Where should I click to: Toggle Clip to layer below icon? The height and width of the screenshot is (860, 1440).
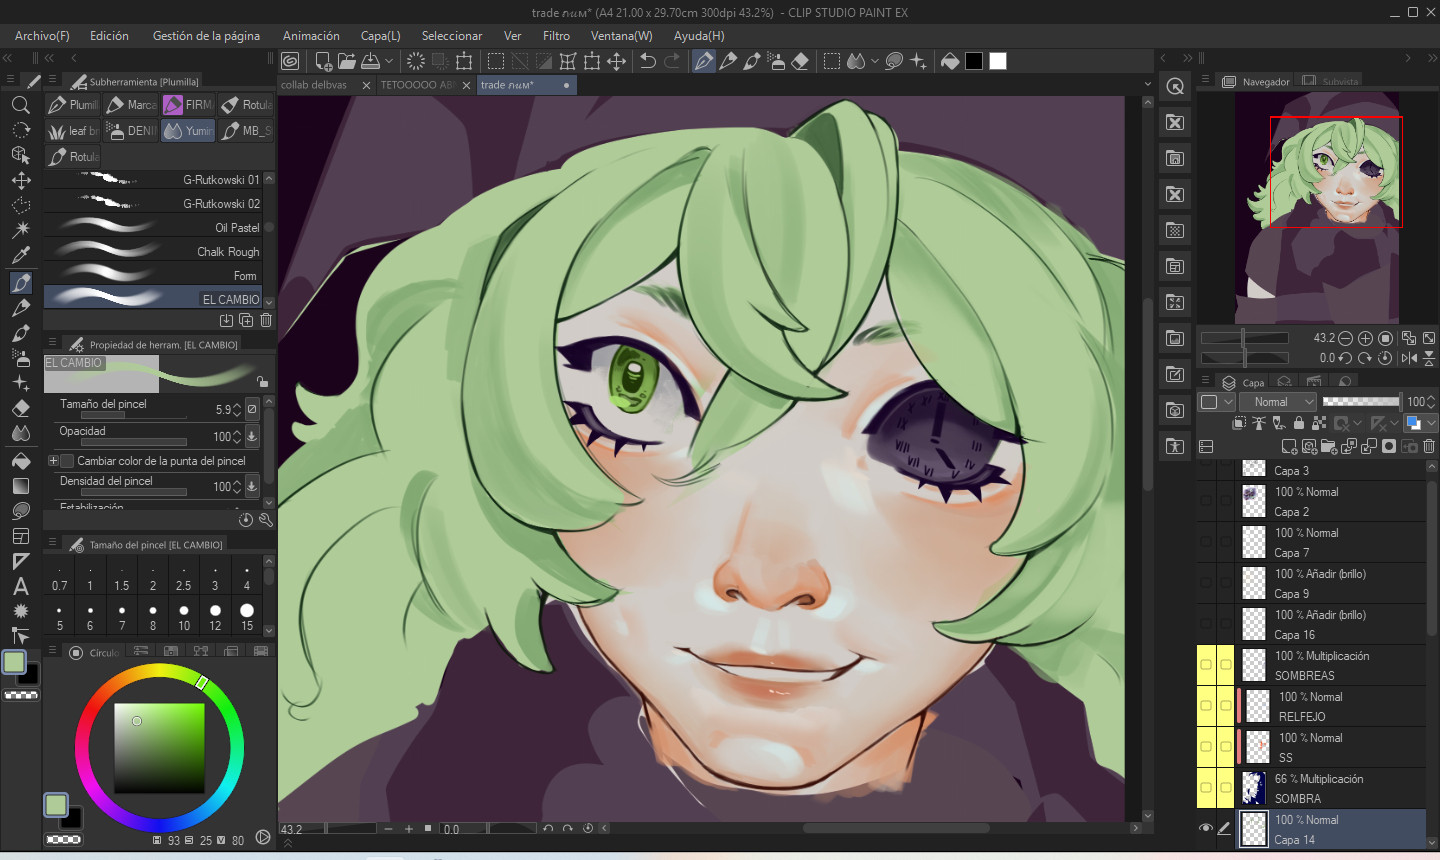pos(1239,424)
